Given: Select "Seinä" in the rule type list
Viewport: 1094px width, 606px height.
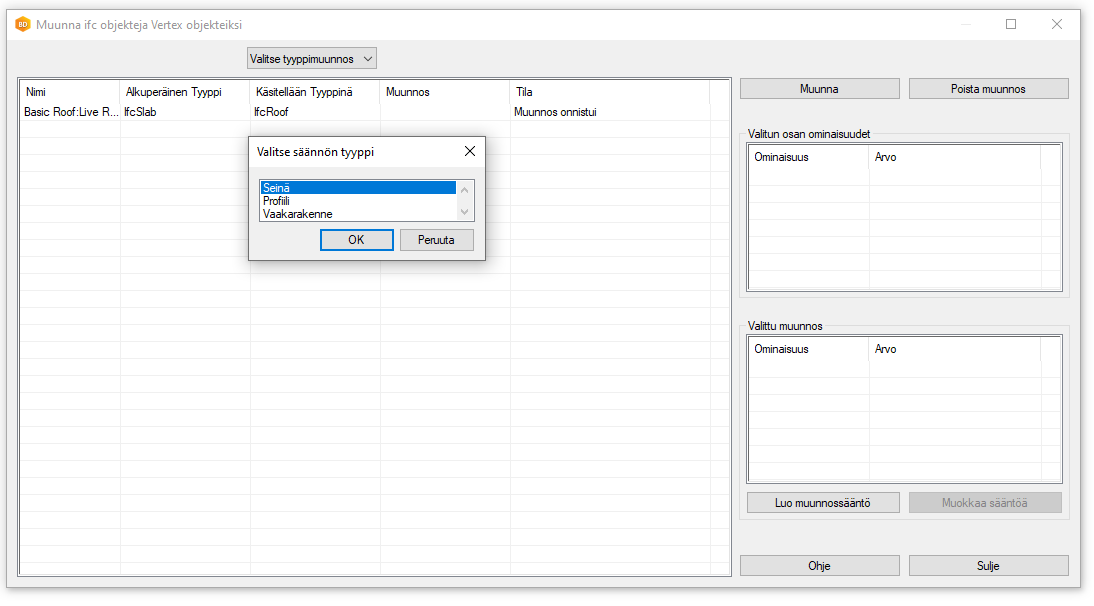Looking at the screenshot, I should 357,187.
